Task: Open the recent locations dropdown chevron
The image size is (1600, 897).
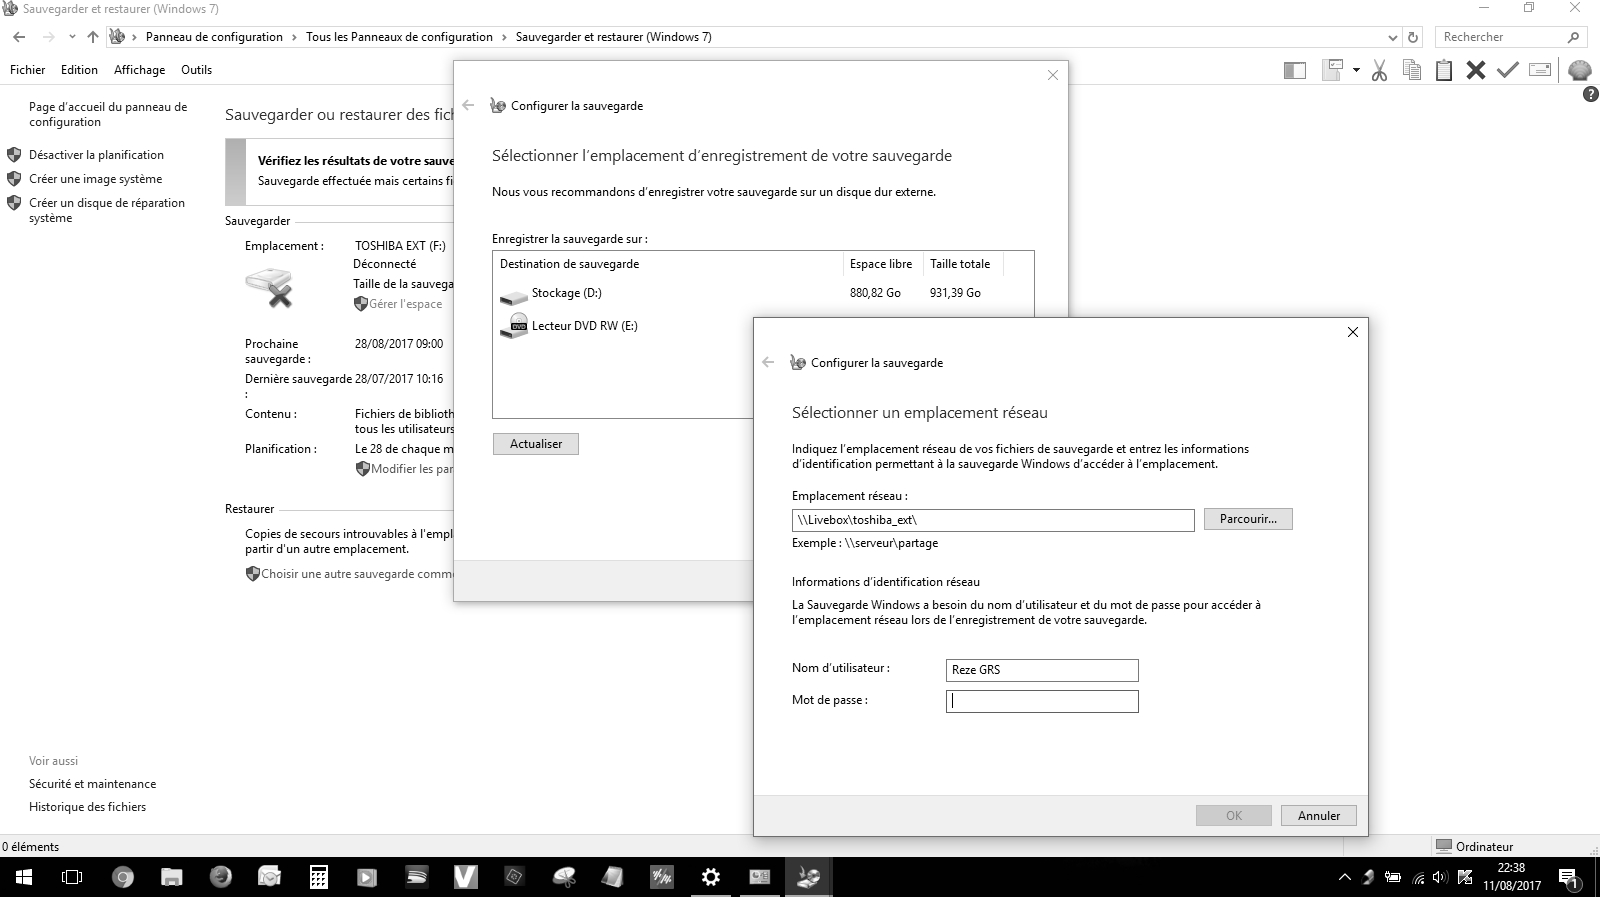Action: [72, 37]
